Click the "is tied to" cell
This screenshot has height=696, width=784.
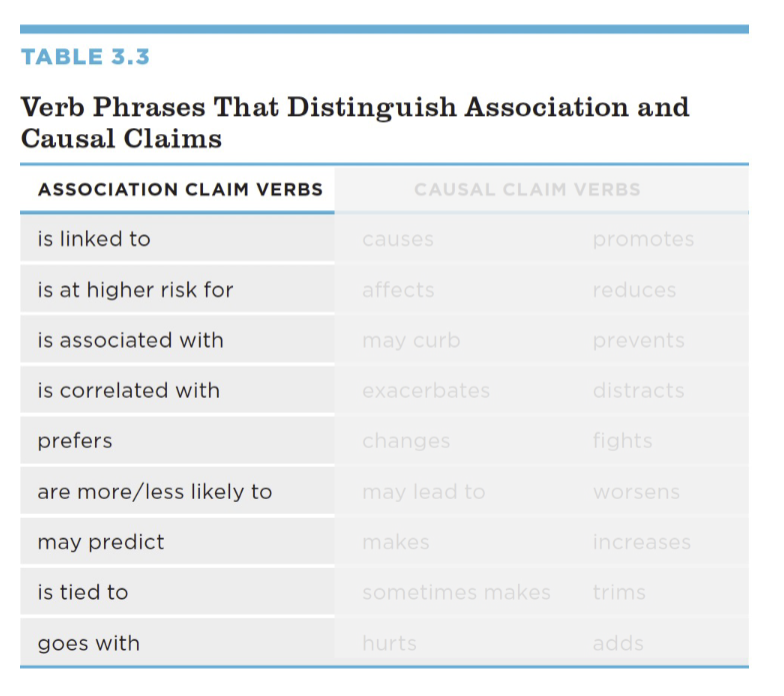(83, 592)
